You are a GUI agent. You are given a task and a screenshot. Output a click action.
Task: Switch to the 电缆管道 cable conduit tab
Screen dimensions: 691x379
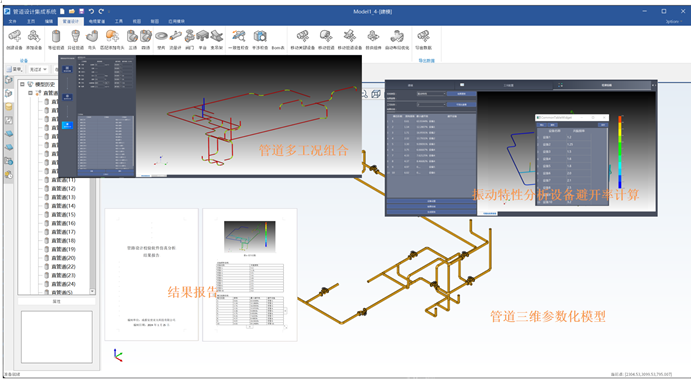click(x=97, y=21)
